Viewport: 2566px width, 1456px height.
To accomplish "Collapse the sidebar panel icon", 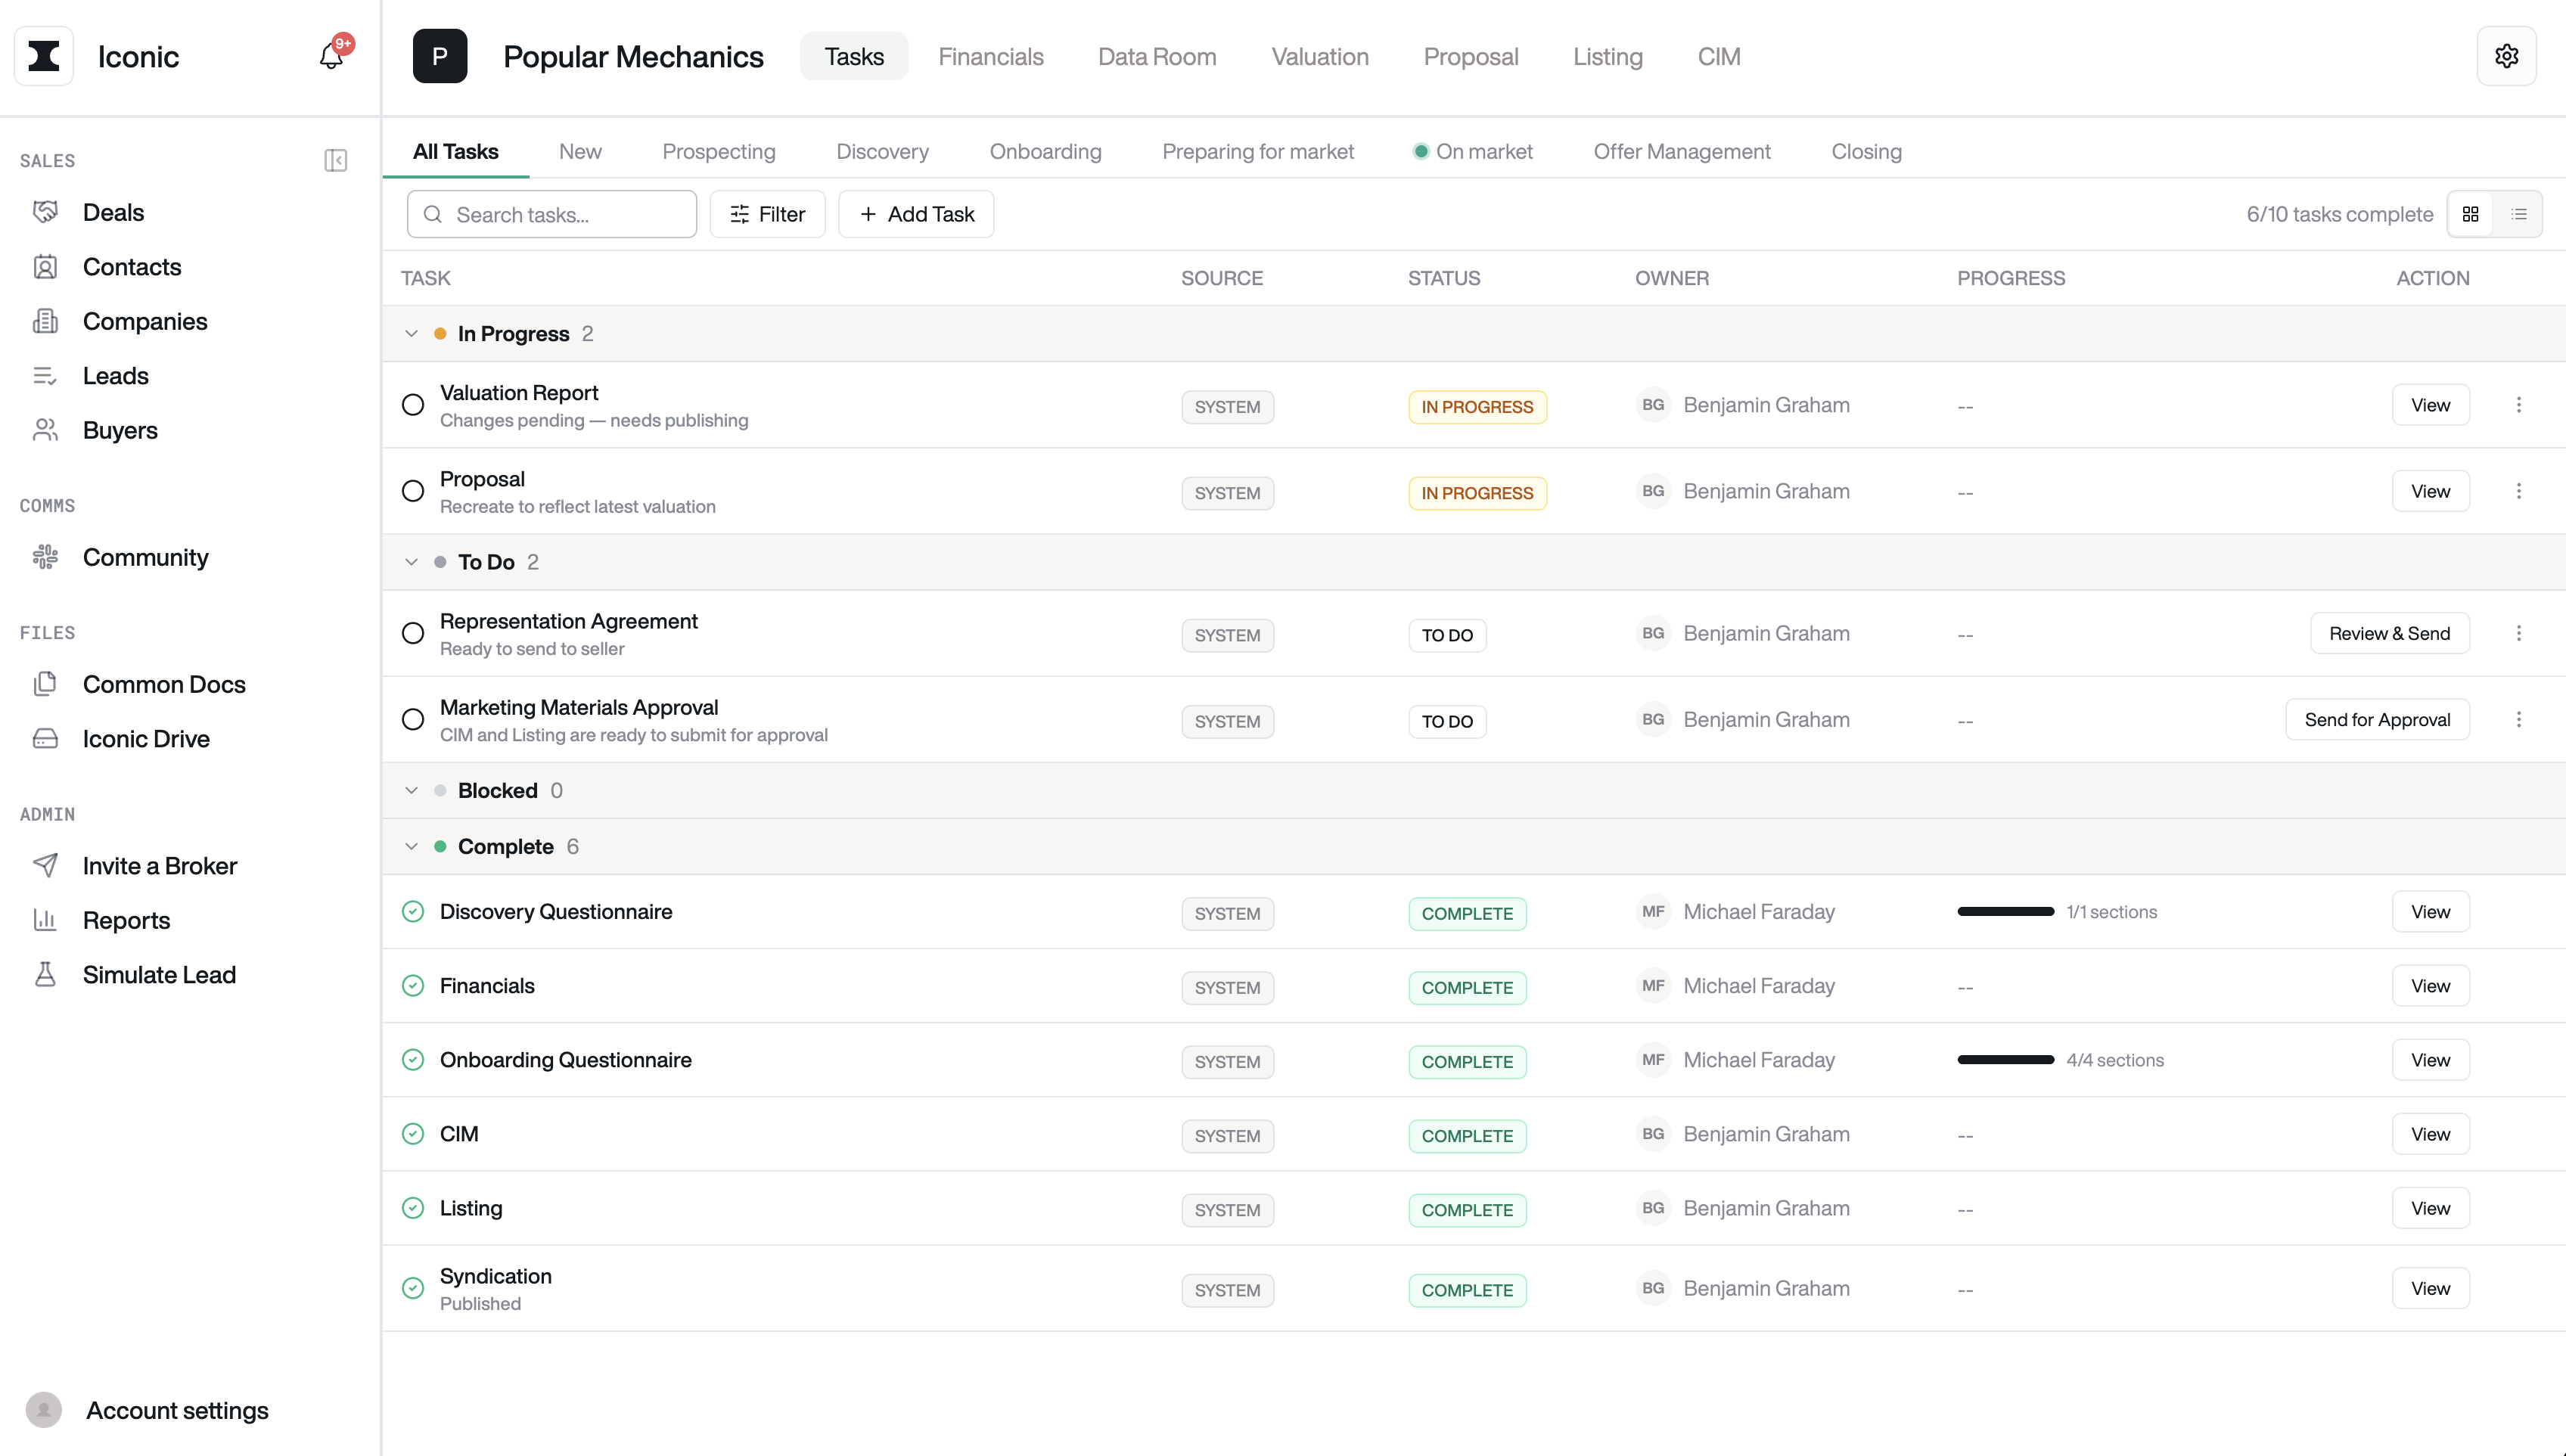I will [x=336, y=161].
